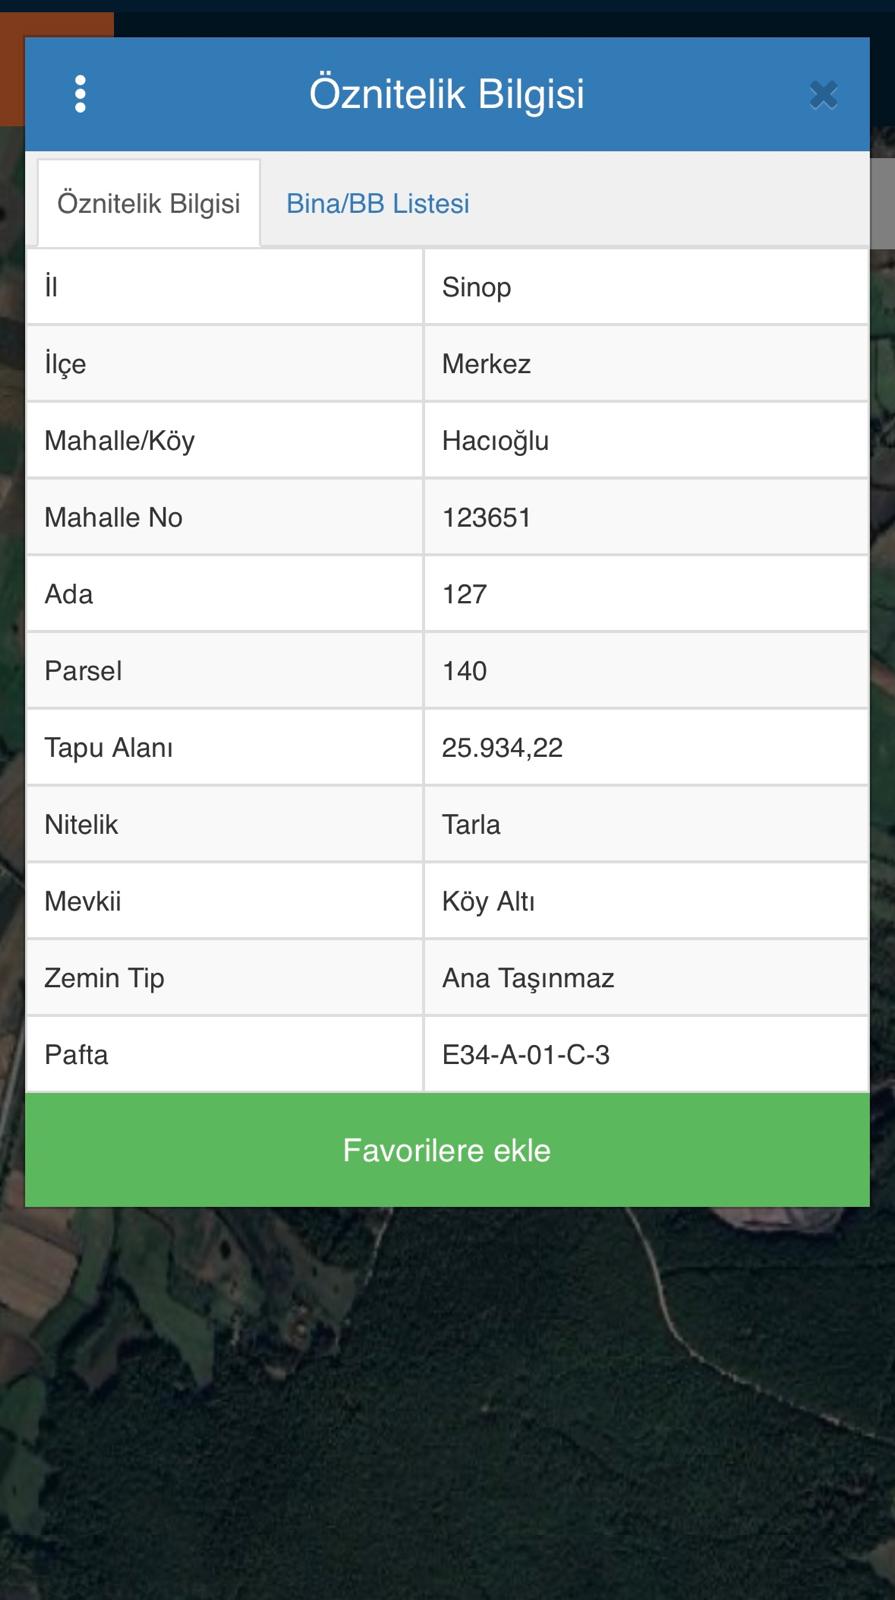895x1600 pixels.
Task: Click the Mahalle/Köy label cell
Action: 119,441
